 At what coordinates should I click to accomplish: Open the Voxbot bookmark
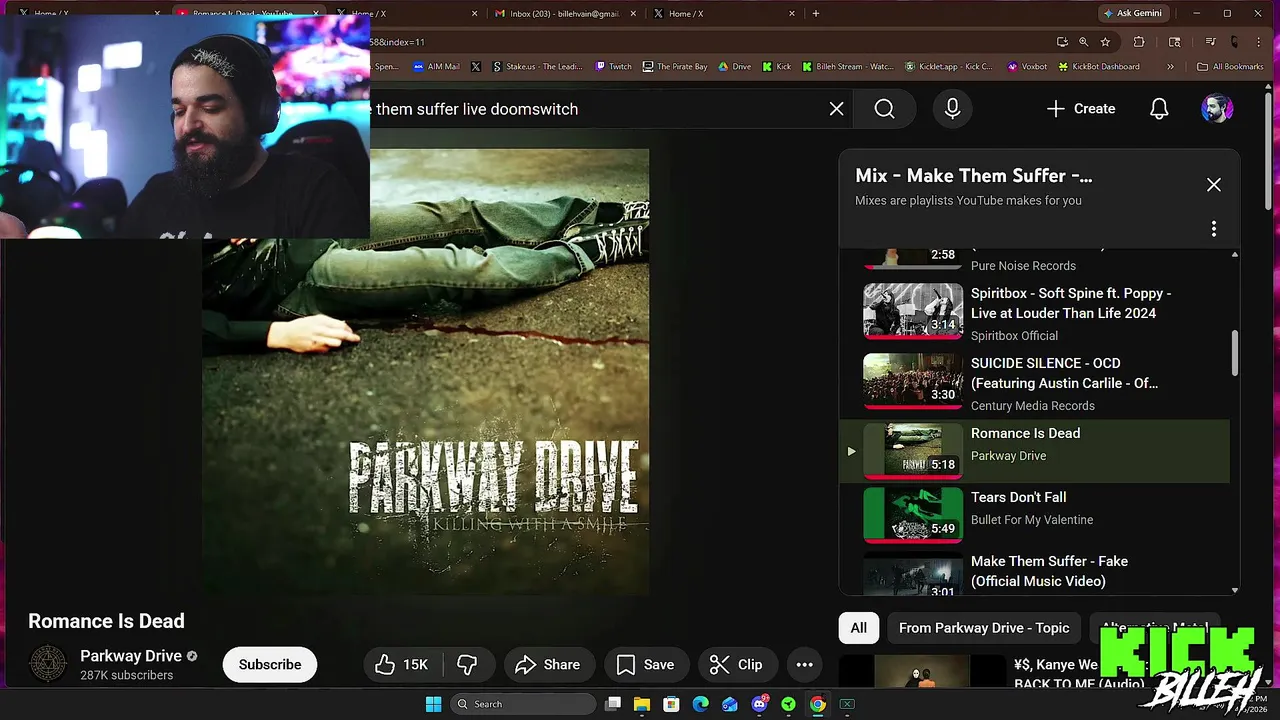1028,67
